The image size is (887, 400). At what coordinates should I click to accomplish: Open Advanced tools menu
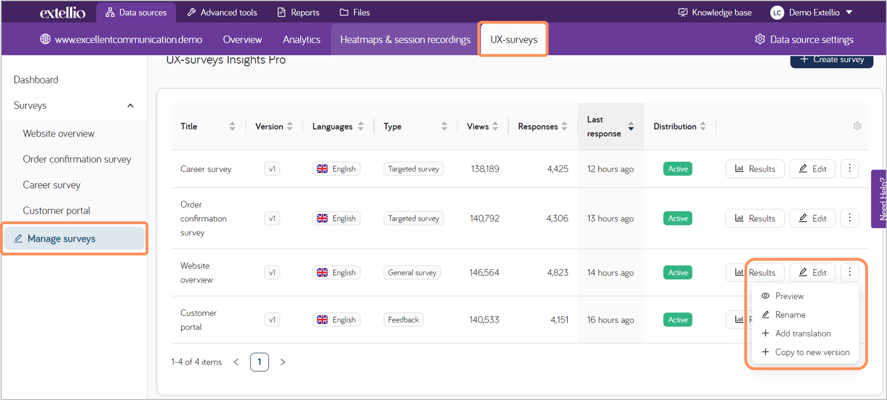pos(222,12)
